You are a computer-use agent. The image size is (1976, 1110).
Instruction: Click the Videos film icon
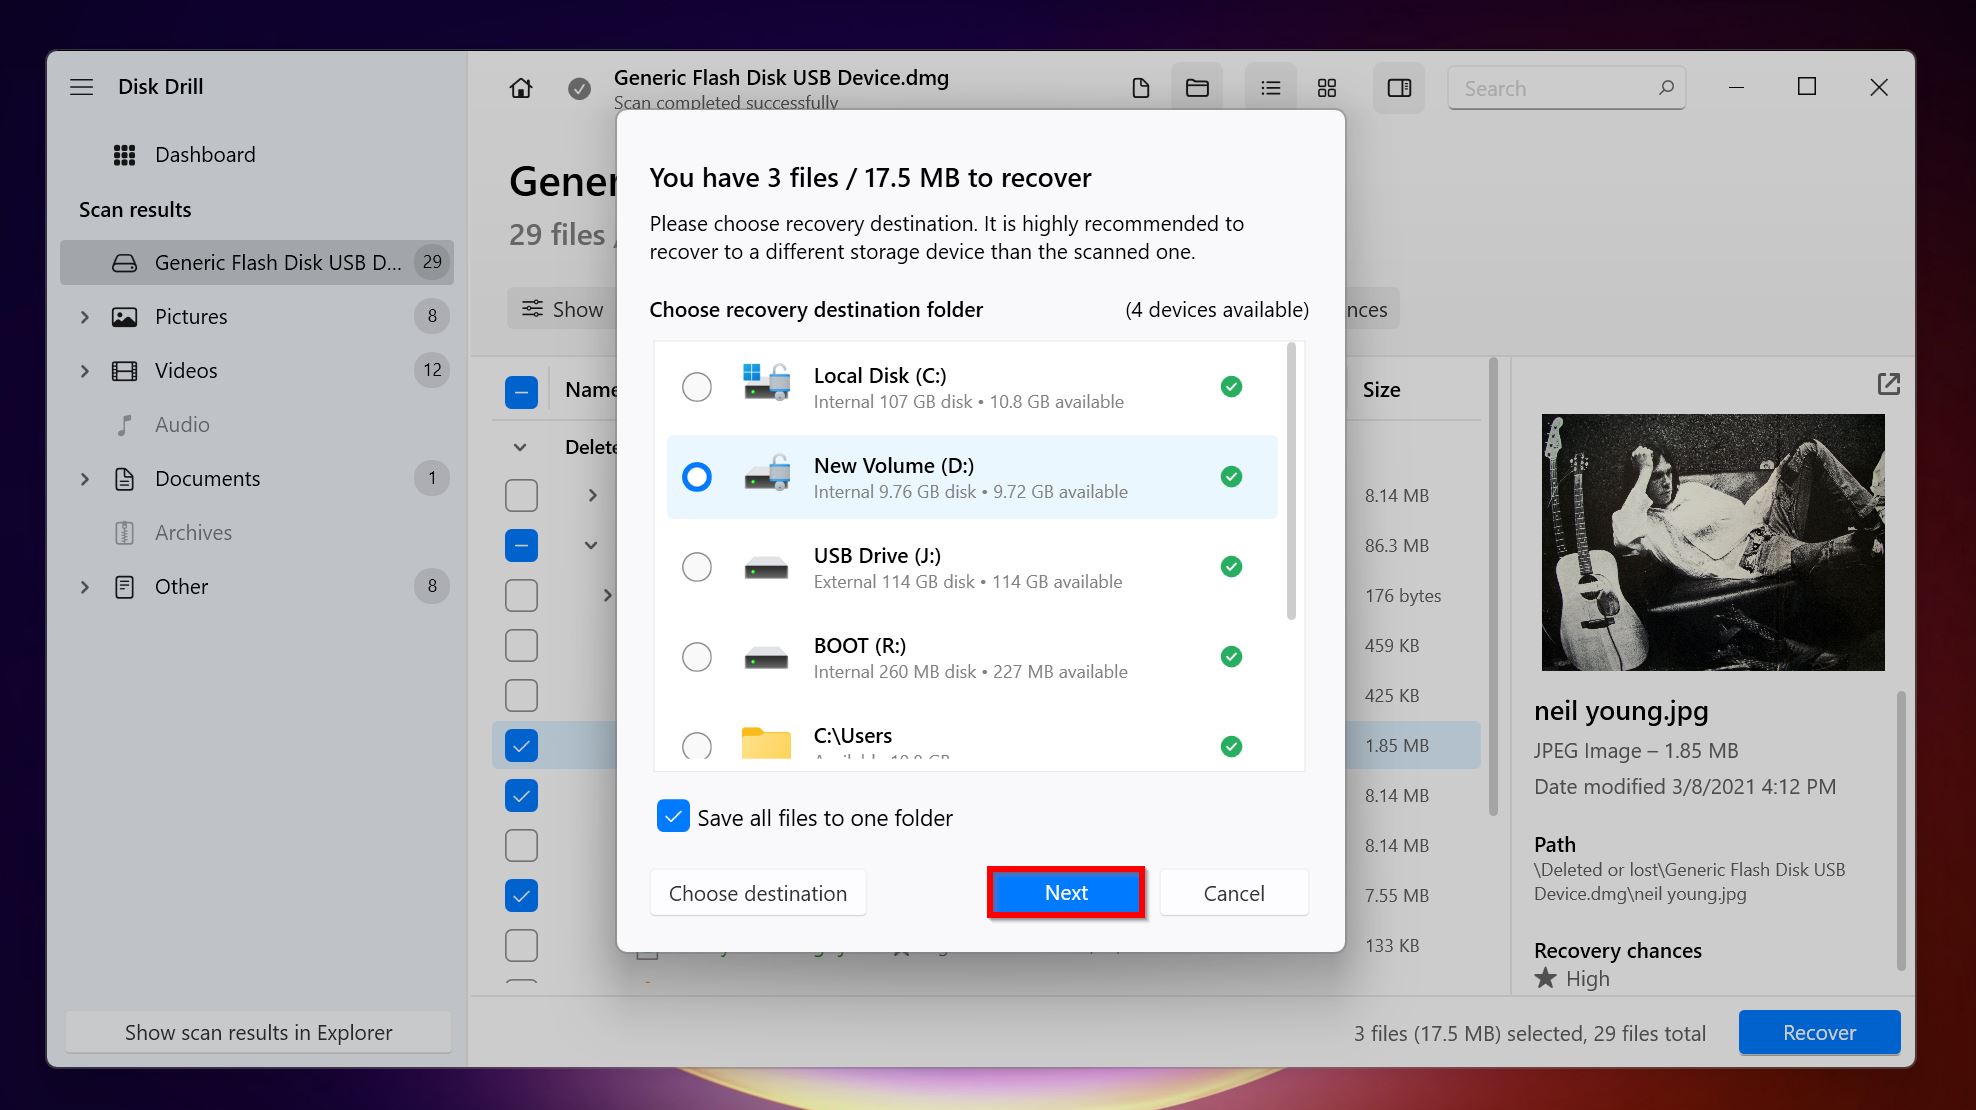tap(125, 371)
